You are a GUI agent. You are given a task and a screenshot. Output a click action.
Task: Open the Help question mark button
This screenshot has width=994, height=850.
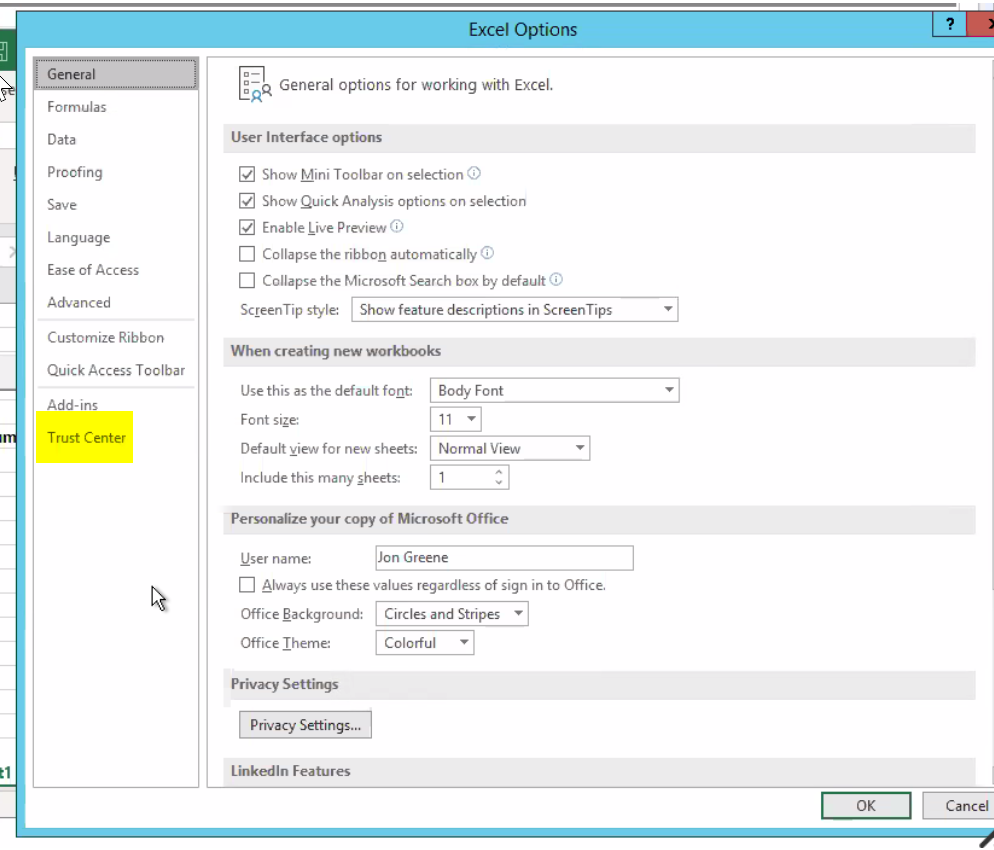click(x=950, y=24)
